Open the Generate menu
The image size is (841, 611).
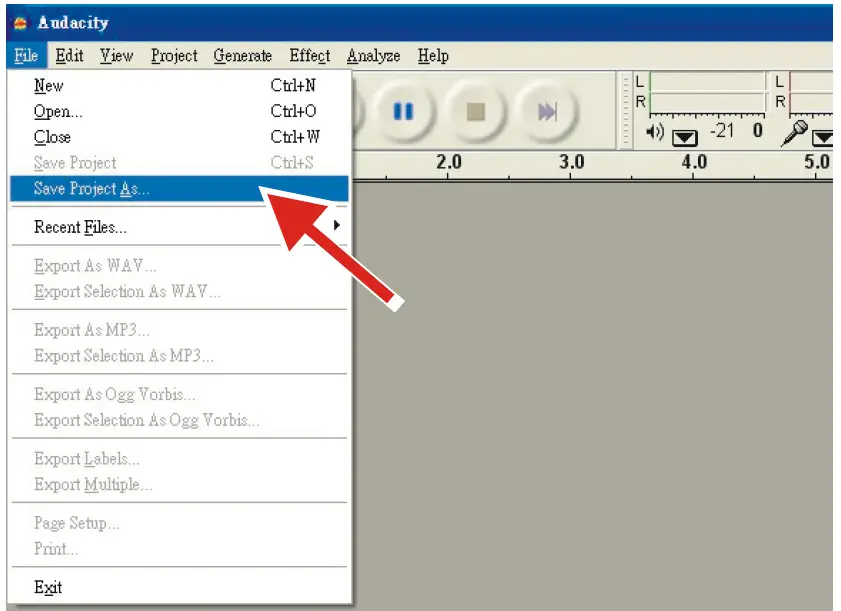pos(242,56)
